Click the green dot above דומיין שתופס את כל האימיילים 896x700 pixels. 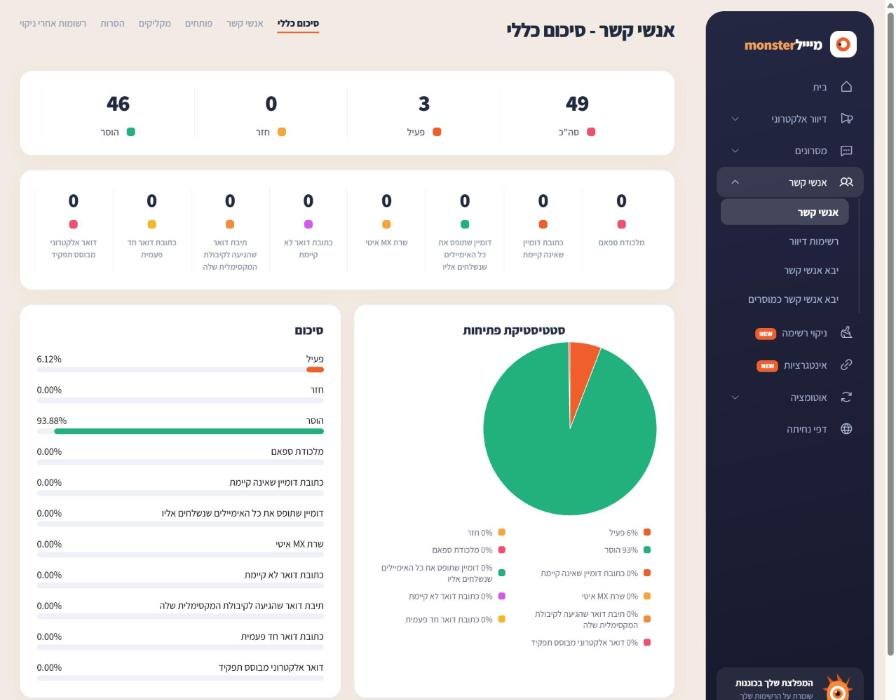[465, 224]
